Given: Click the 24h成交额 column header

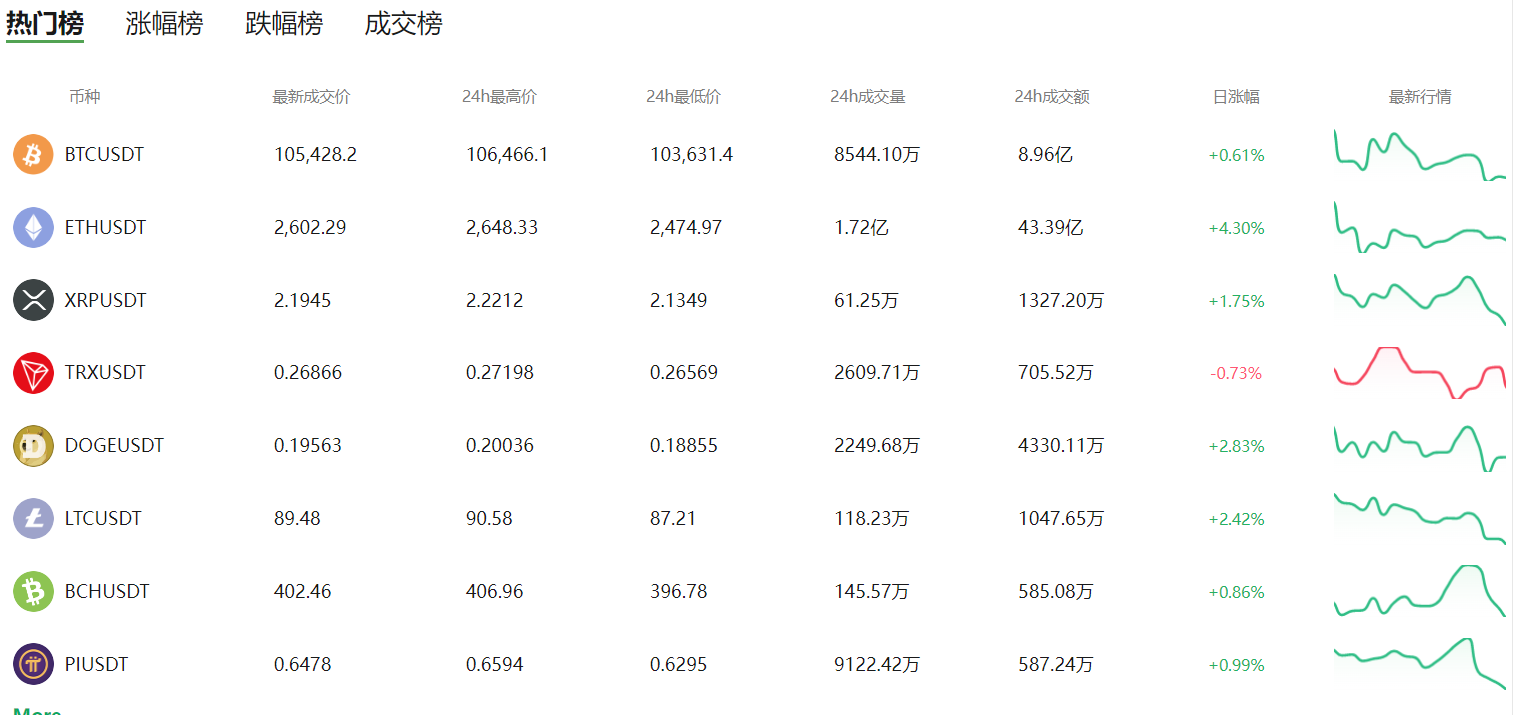Looking at the screenshot, I should pyautogui.click(x=1052, y=97).
